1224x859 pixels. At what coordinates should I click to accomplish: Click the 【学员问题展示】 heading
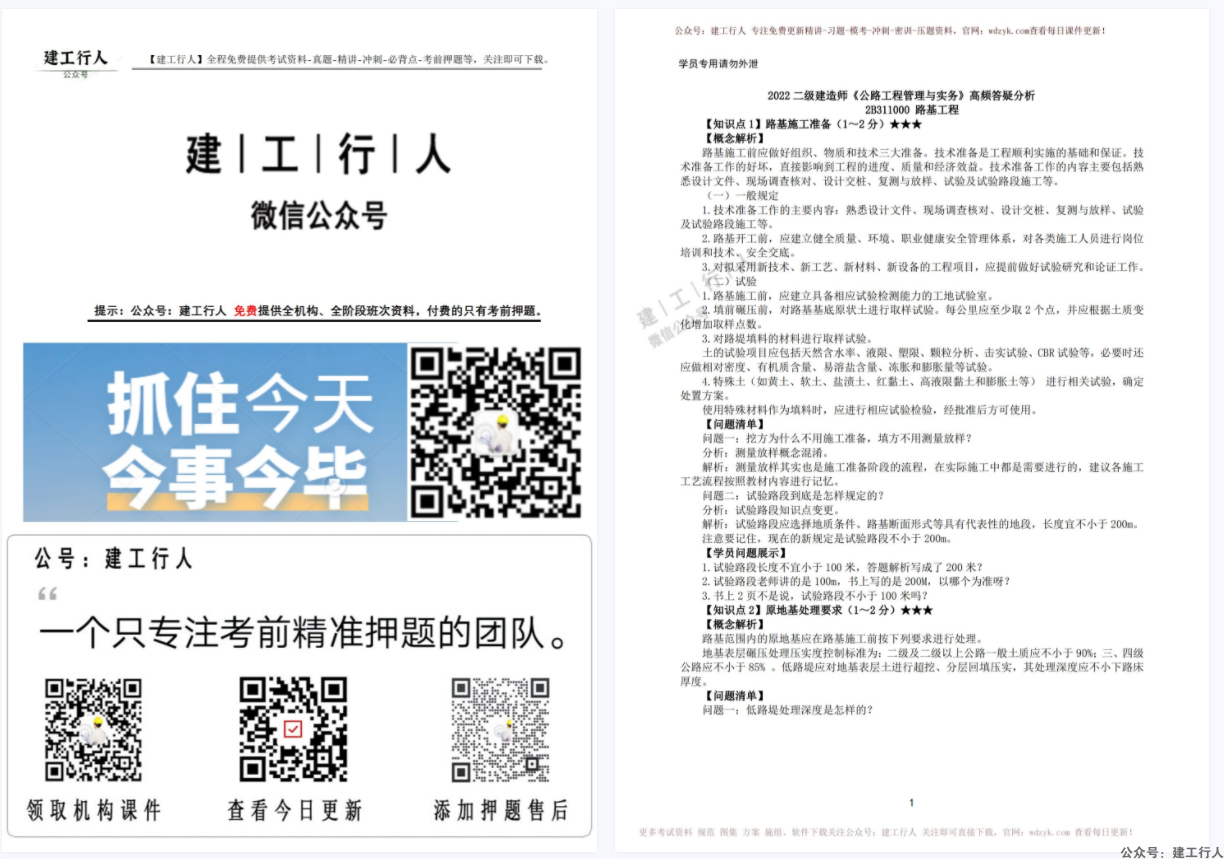click(745, 553)
